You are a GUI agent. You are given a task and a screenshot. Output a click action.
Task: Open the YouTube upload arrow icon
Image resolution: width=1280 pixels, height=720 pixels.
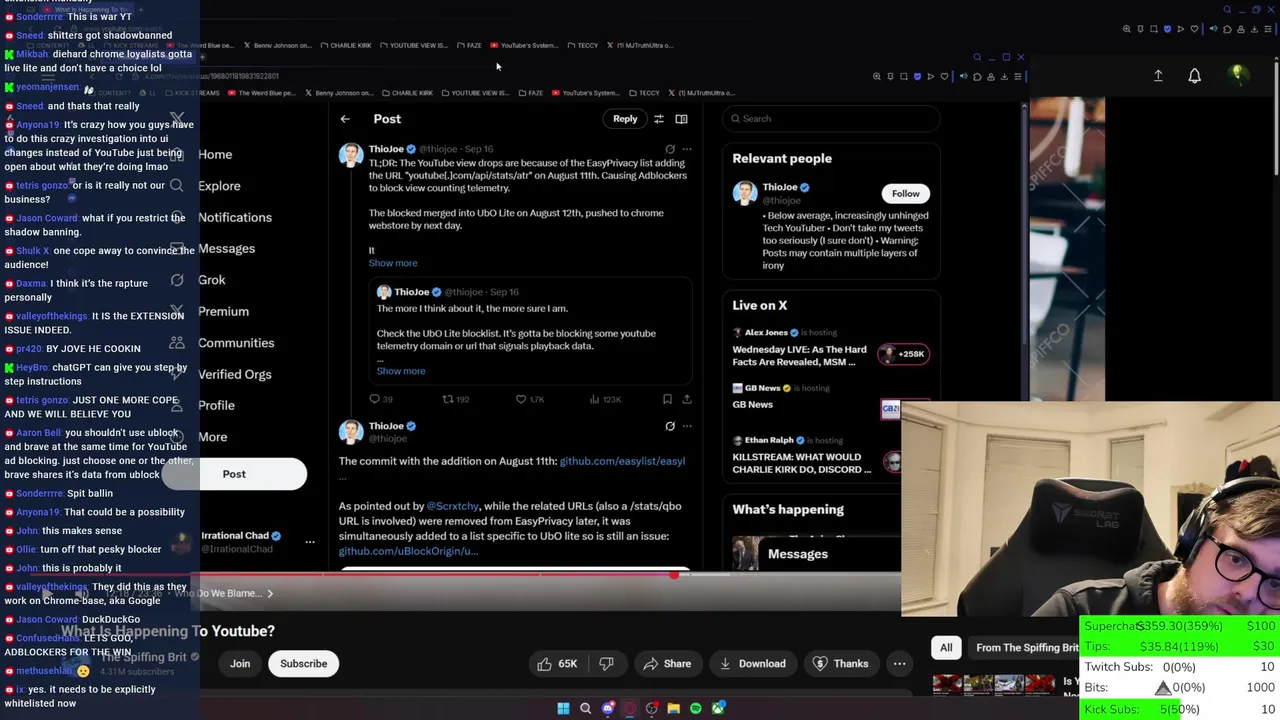[x=1158, y=76]
